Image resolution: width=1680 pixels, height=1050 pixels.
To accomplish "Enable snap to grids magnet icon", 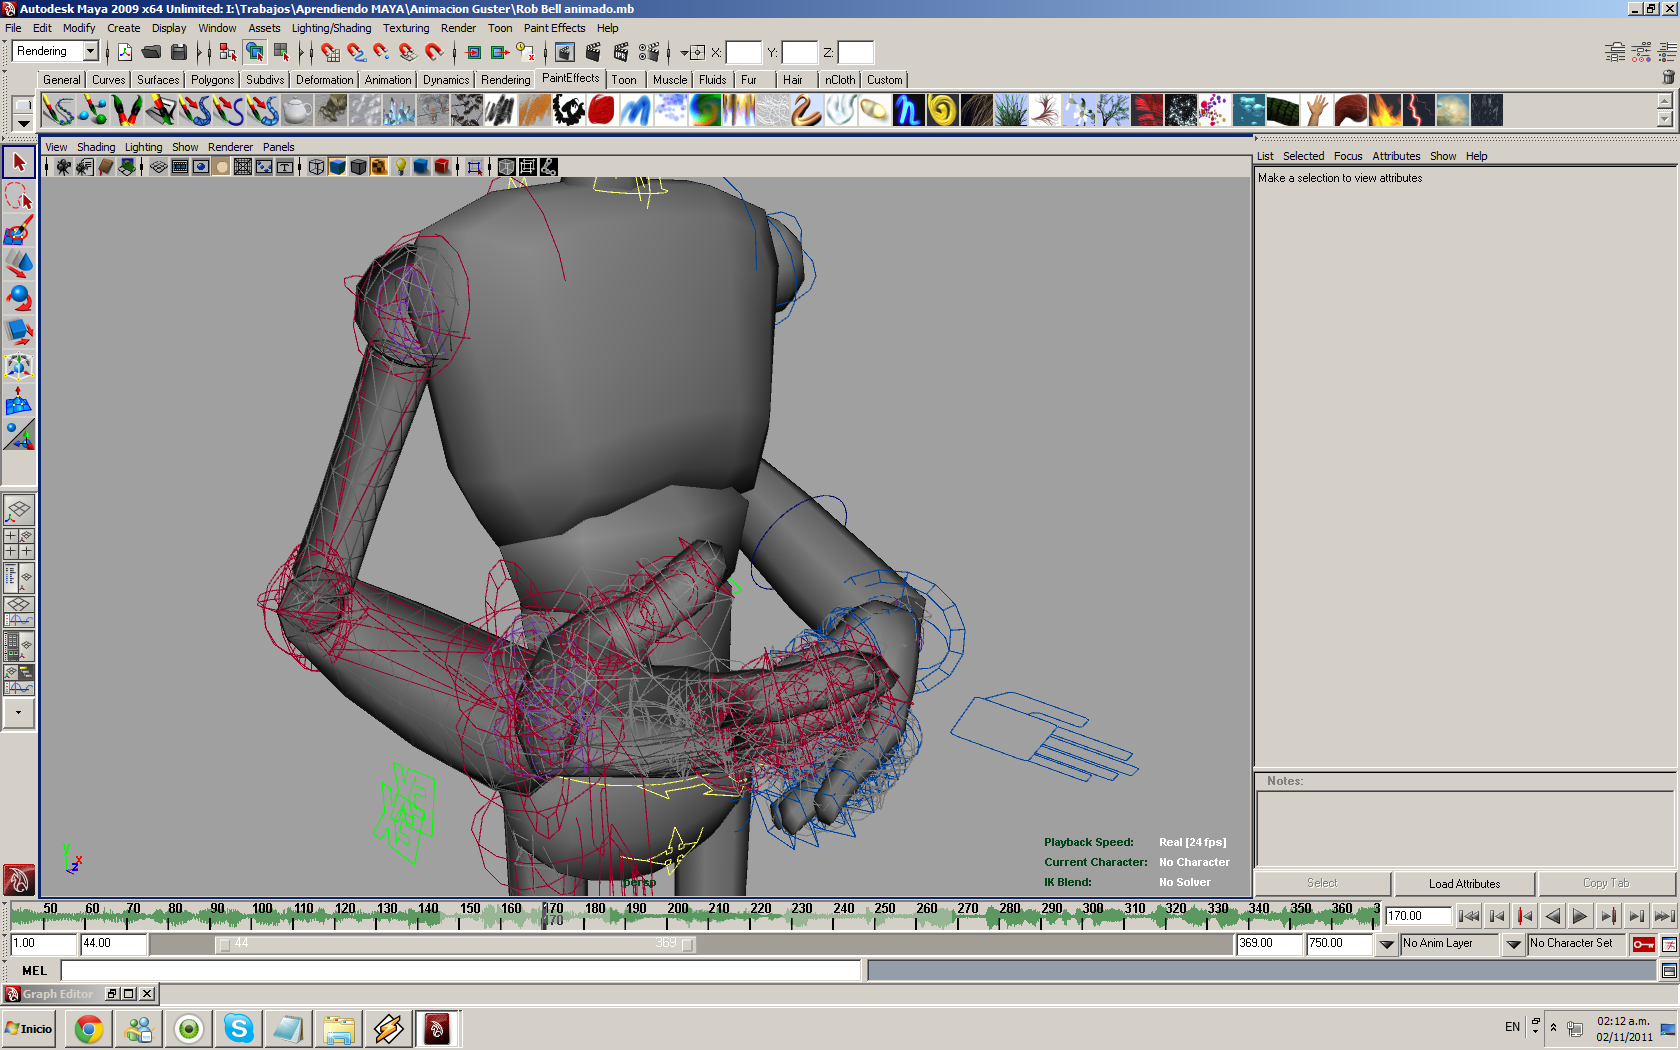I will pyautogui.click(x=331, y=52).
